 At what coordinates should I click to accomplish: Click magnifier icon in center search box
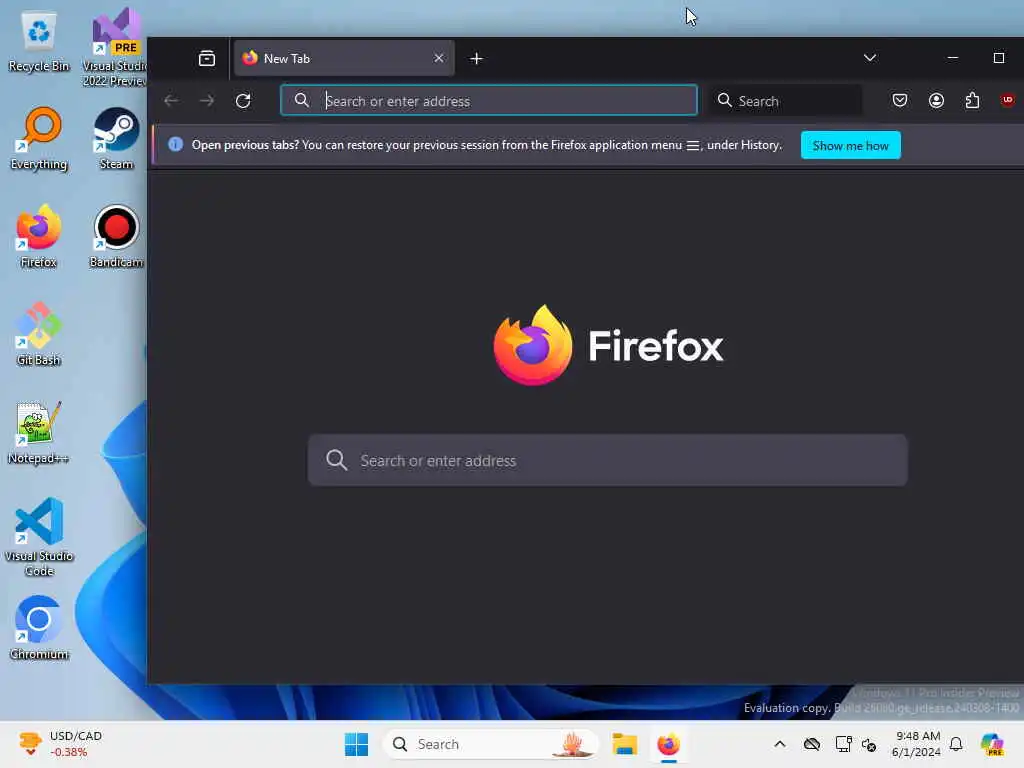pos(336,460)
